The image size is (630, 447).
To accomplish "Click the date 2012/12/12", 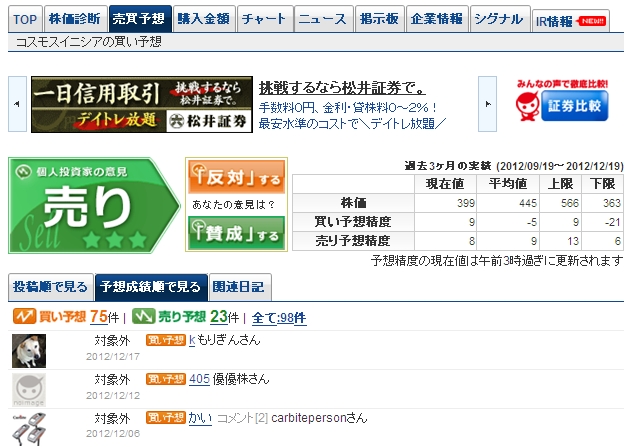I will [113, 396].
